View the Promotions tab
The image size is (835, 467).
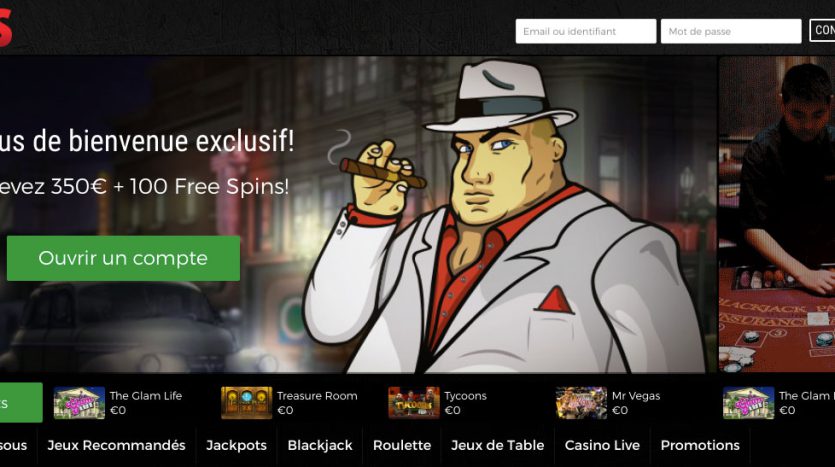pyautogui.click(x=700, y=446)
